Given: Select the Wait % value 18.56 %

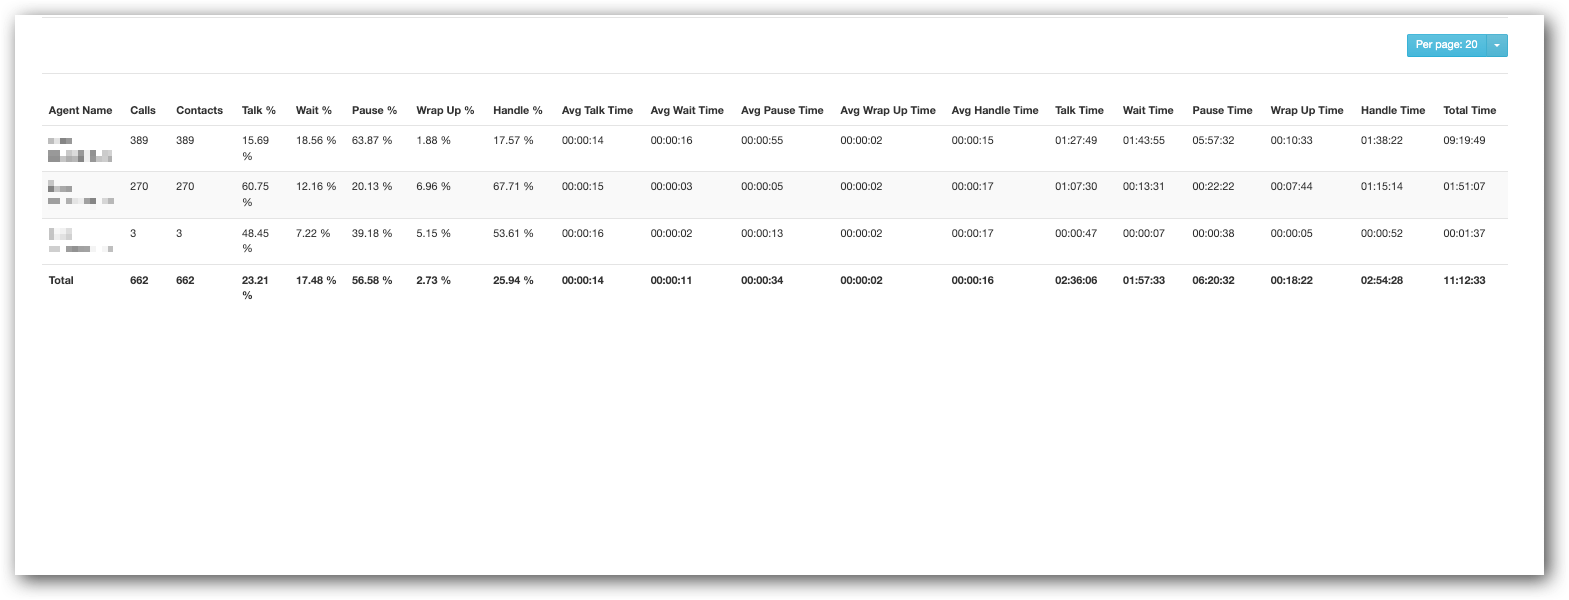Looking at the screenshot, I should coord(316,141).
